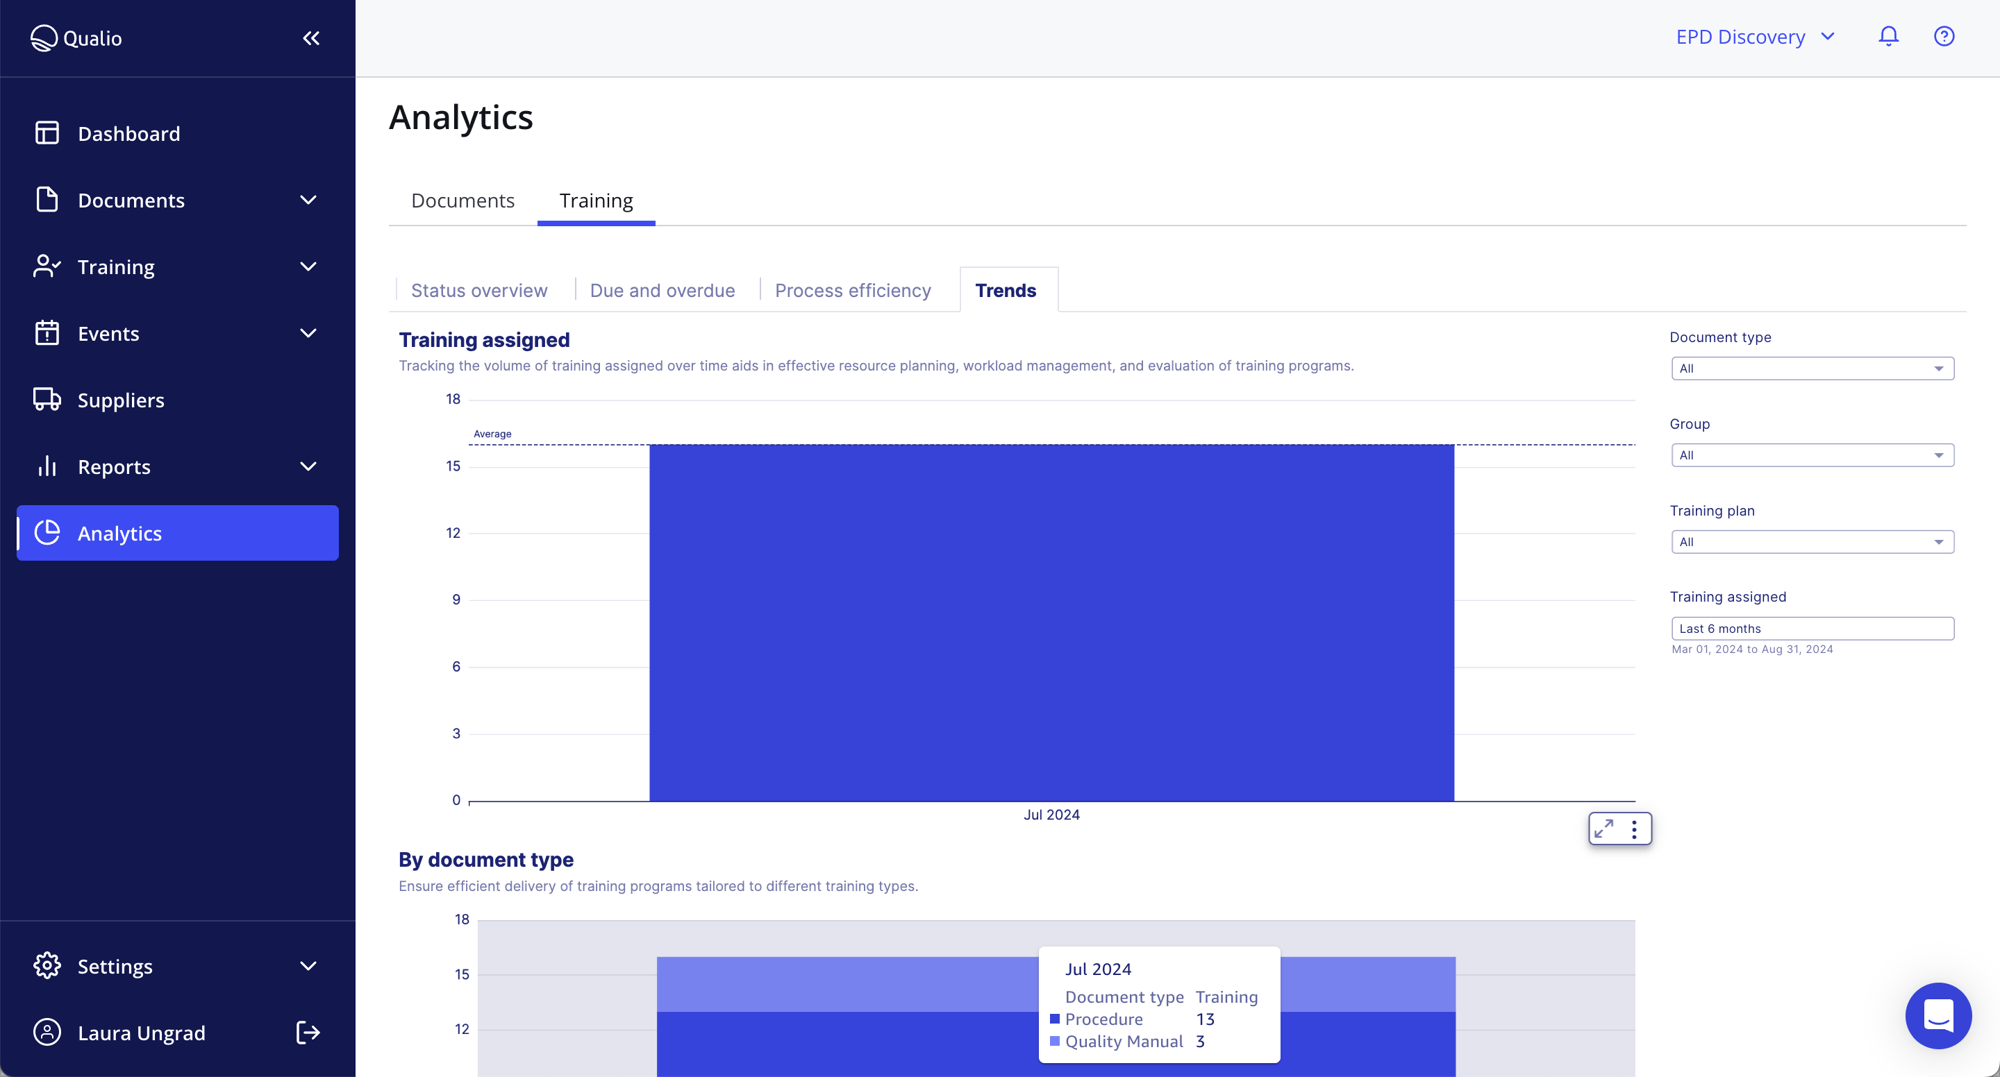Open the chat support bubble
This screenshot has width=2000, height=1077.
[1938, 1015]
